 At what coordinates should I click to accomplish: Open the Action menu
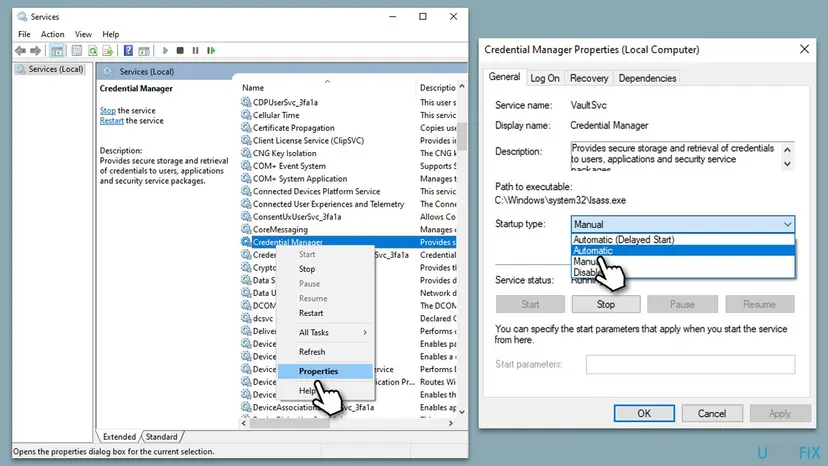[52, 34]
